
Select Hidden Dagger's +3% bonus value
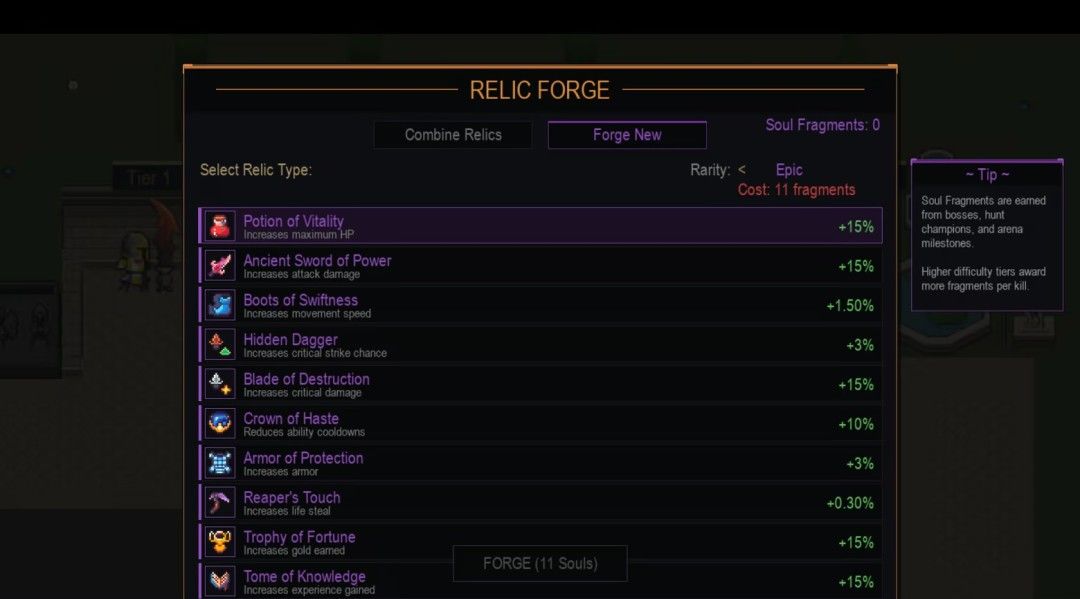(859, 345)
